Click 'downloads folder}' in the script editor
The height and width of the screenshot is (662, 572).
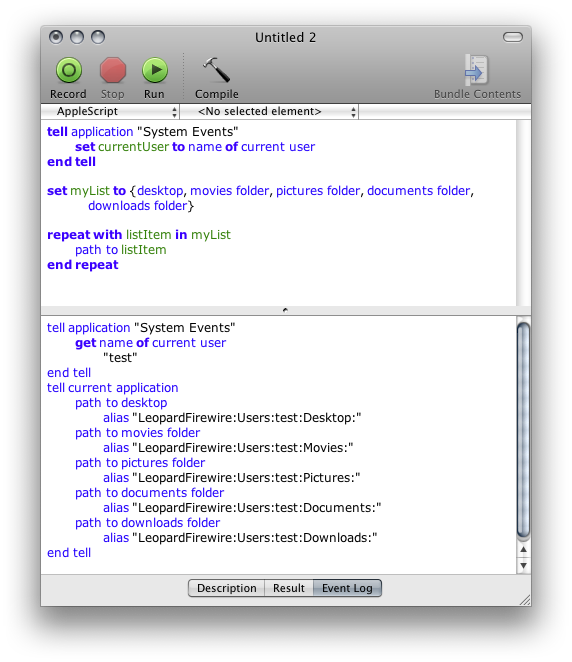point(141,206)
